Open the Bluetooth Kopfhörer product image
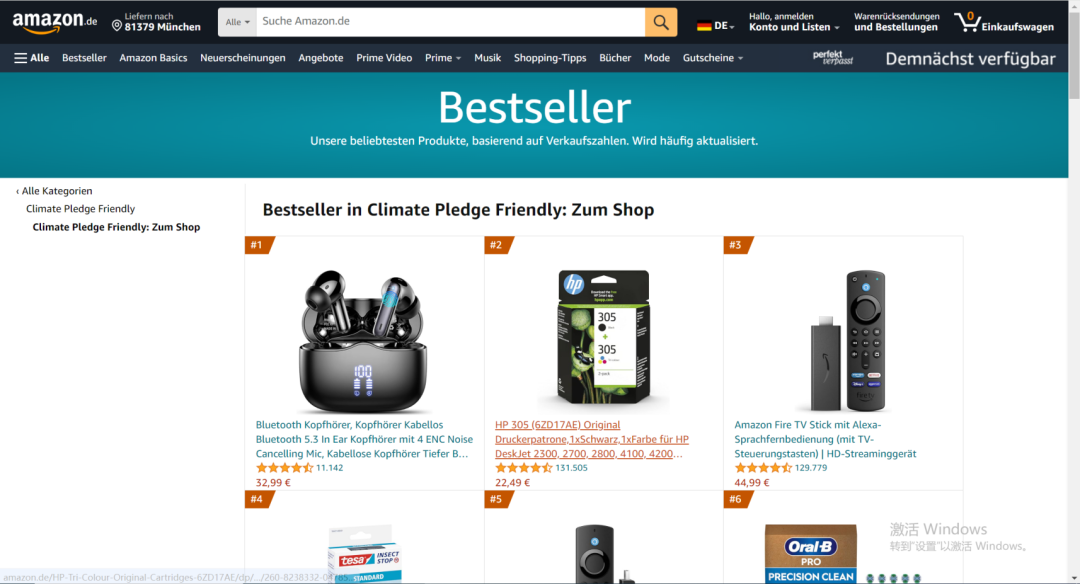This screenshot has height=584, width=1080. (x=363, y=341)
